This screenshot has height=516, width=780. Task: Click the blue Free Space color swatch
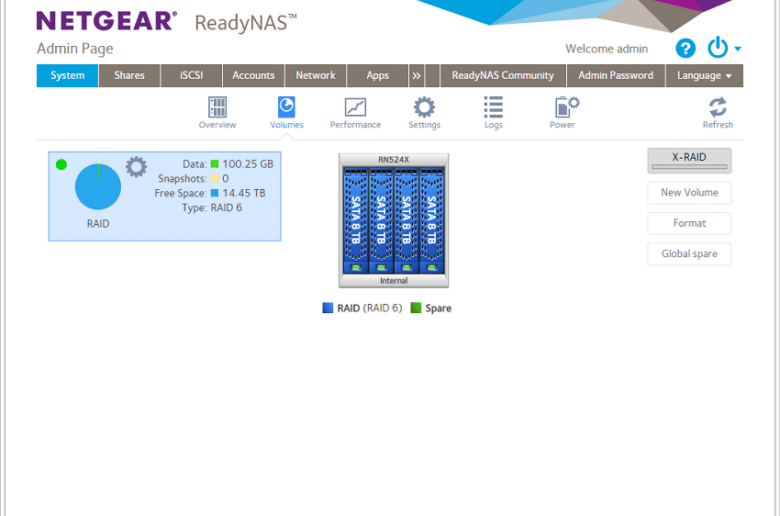pyautogui.click(x=214, y=193)
